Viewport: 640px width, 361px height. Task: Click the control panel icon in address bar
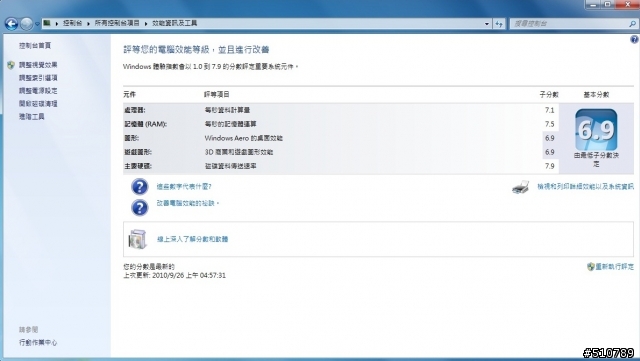coord(47,23)
